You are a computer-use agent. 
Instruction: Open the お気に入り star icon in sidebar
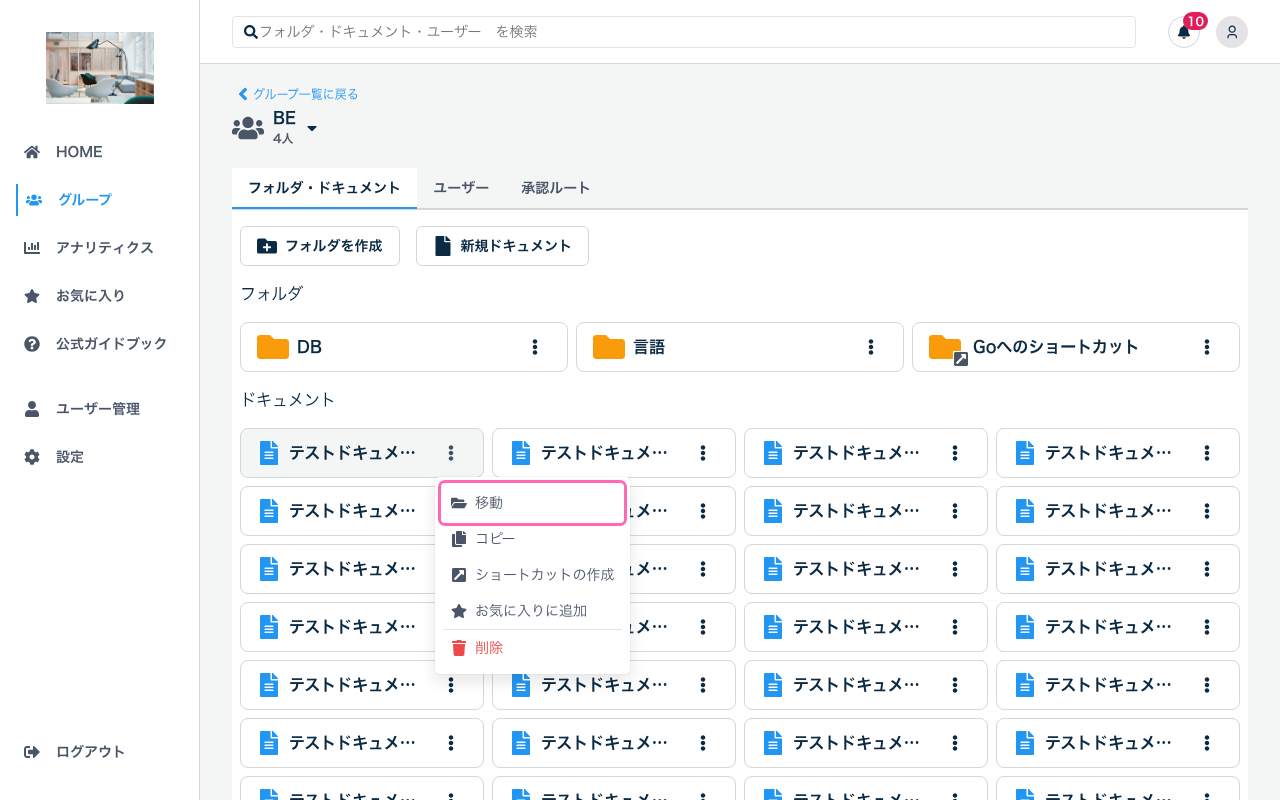[34, 295]
